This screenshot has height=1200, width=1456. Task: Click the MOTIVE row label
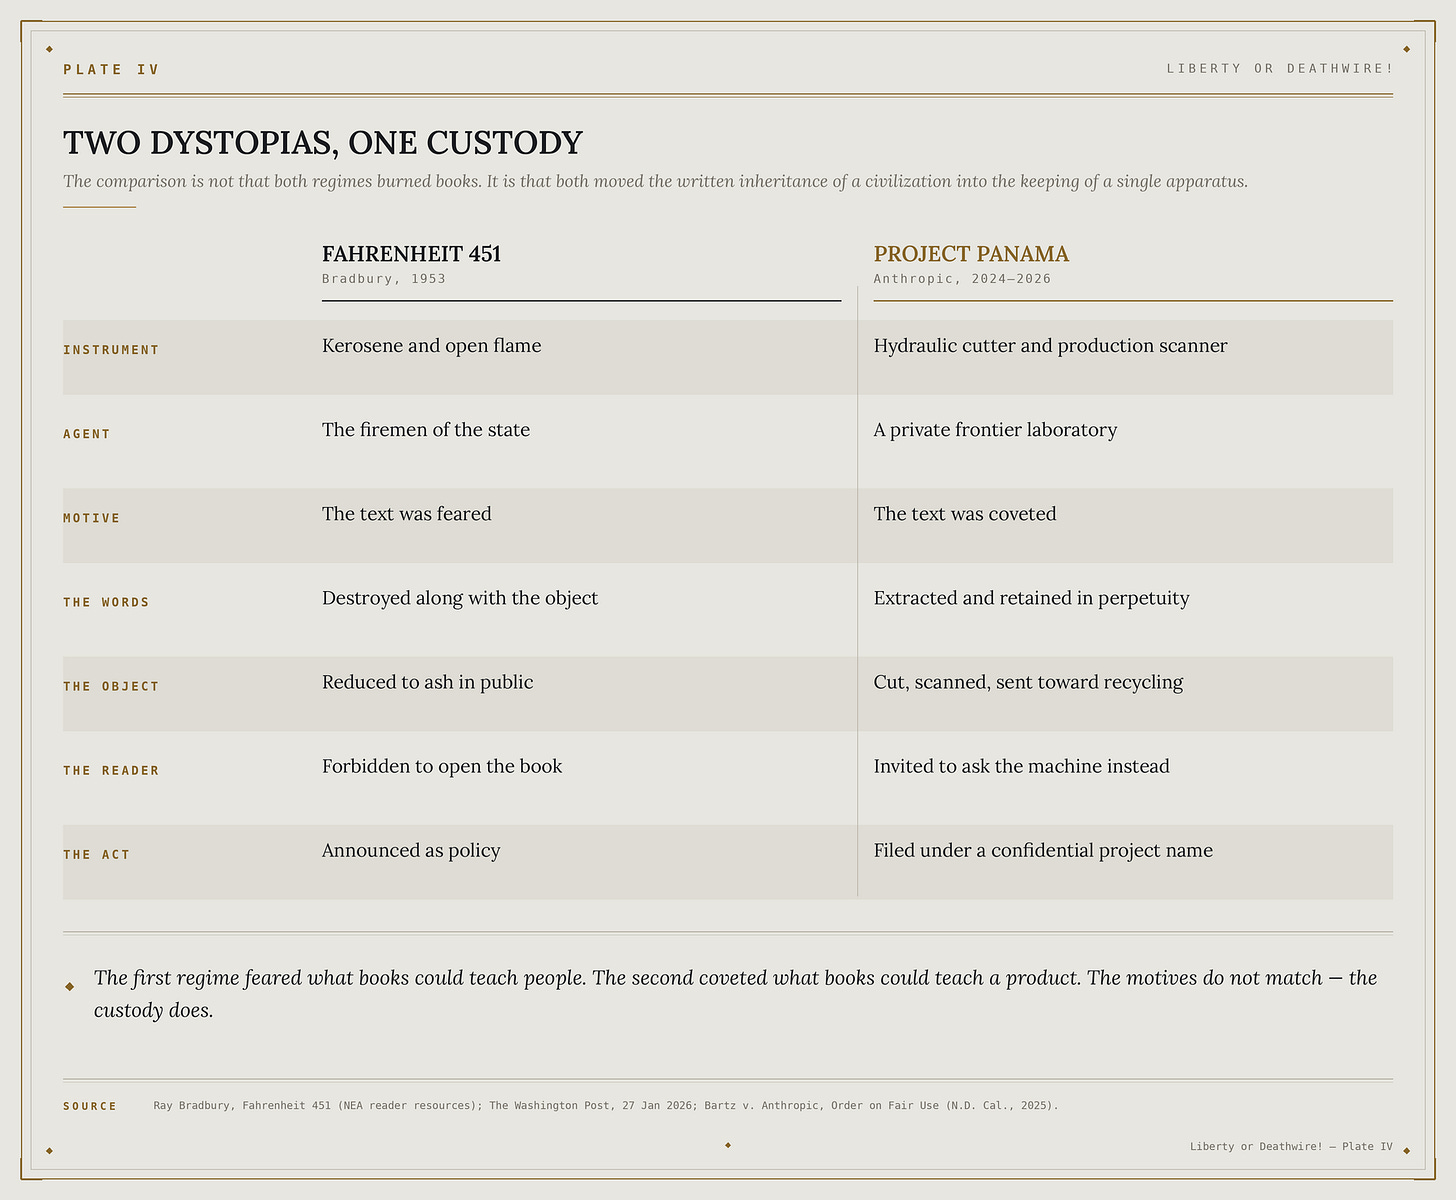(x=91, y=518)
